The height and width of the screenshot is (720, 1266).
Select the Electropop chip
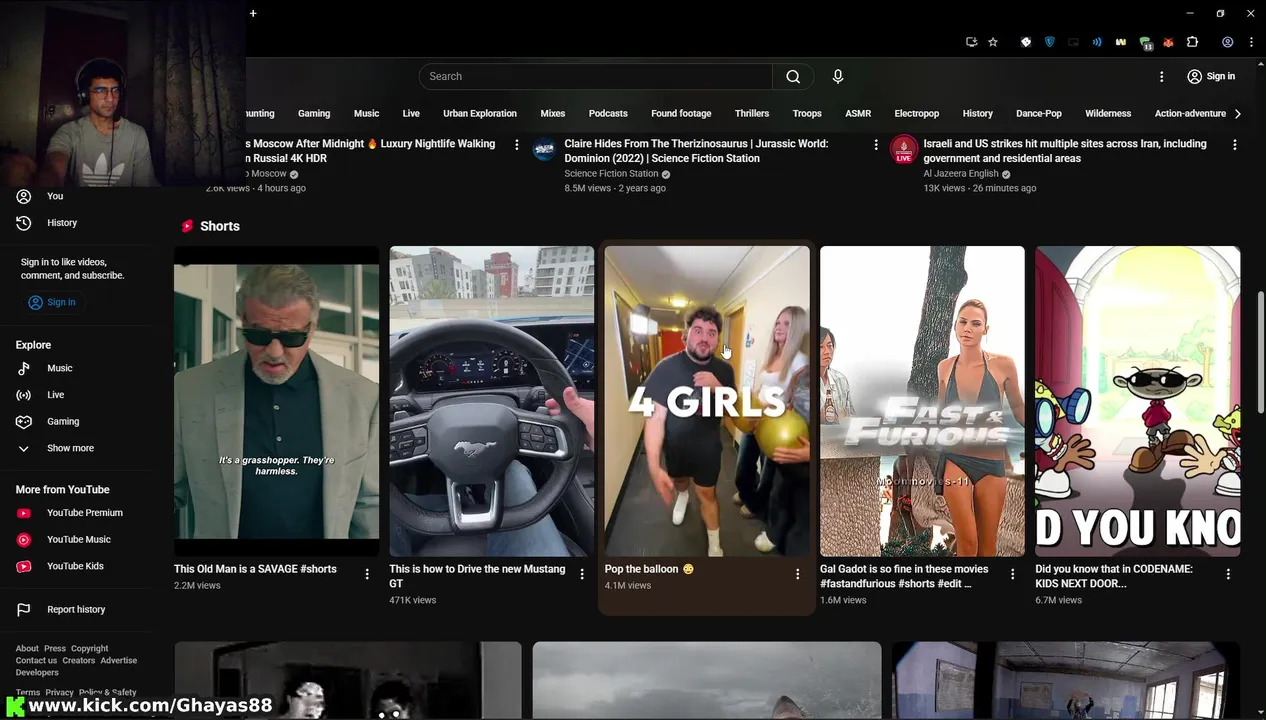(x=917, y=114)
